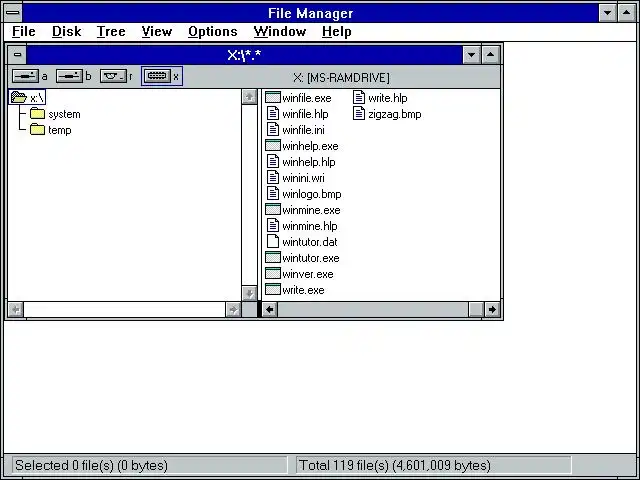Click the X: [MS-RAMDRIVE] volume label

tap(341, 78)
